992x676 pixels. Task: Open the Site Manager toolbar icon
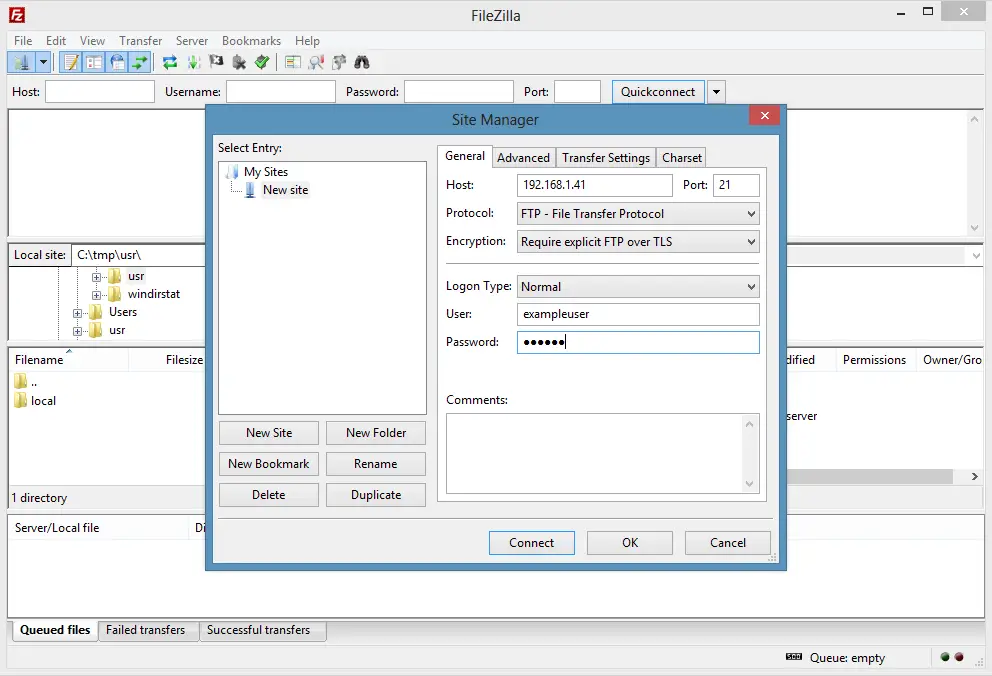pos(22,62)
